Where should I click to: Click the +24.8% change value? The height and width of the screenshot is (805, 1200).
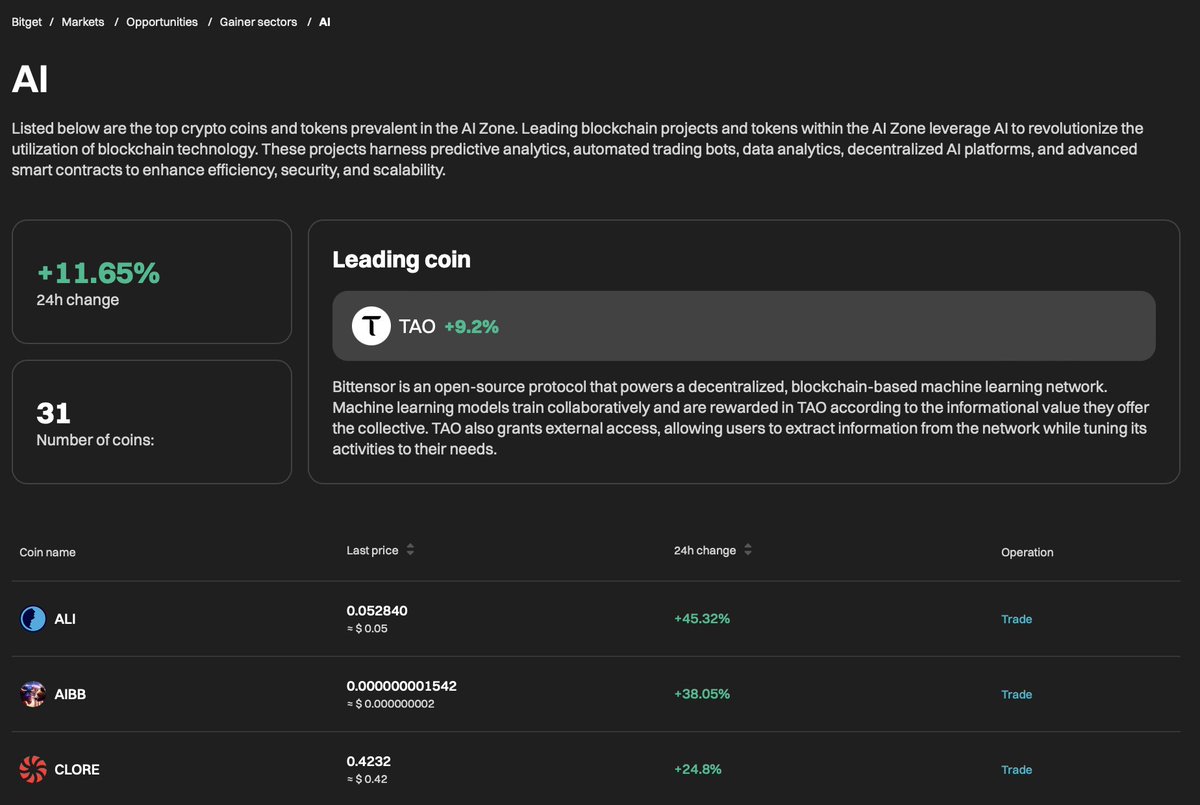[698, 769]
